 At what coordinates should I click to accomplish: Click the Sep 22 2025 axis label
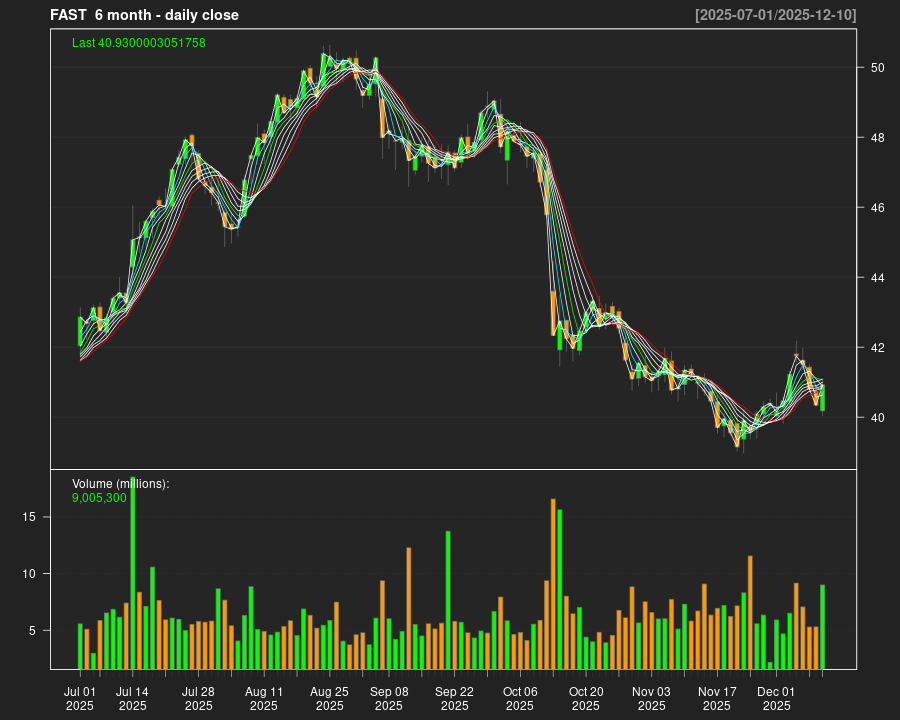454,698
